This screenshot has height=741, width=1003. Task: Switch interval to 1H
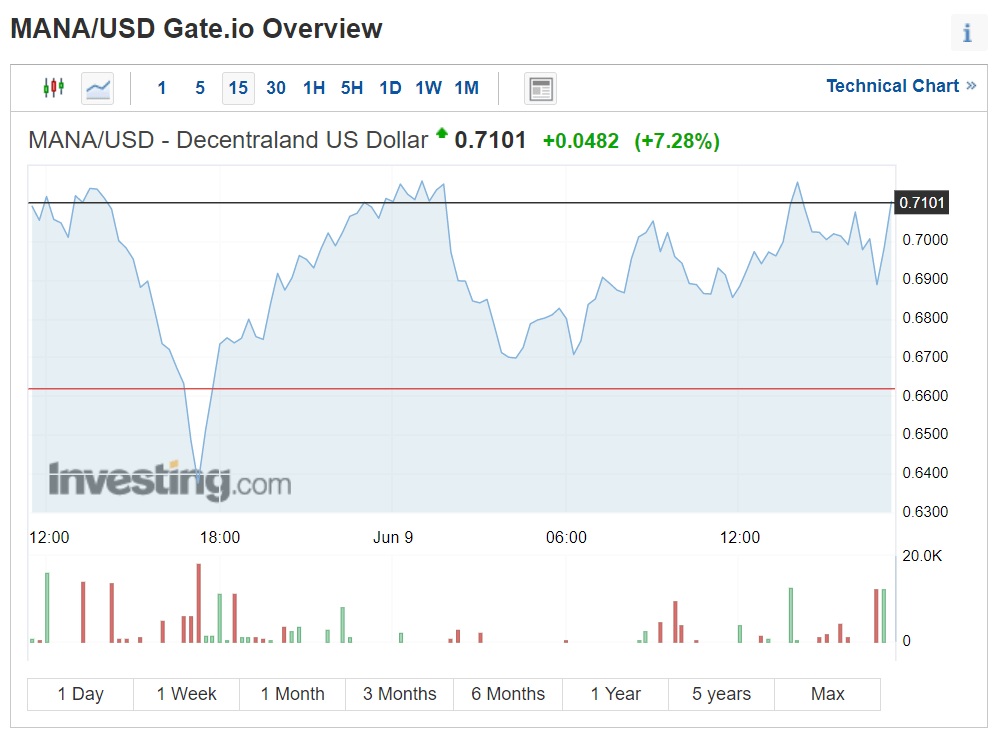coord(314,88)
